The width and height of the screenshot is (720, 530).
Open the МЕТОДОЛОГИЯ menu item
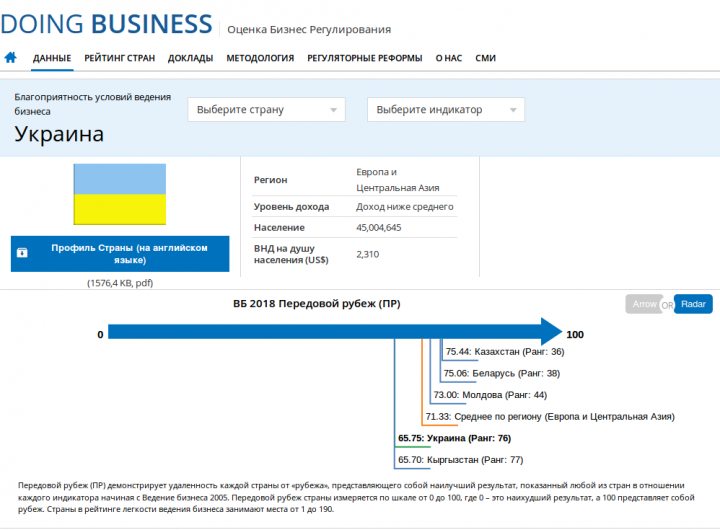(x=260, y=58)
